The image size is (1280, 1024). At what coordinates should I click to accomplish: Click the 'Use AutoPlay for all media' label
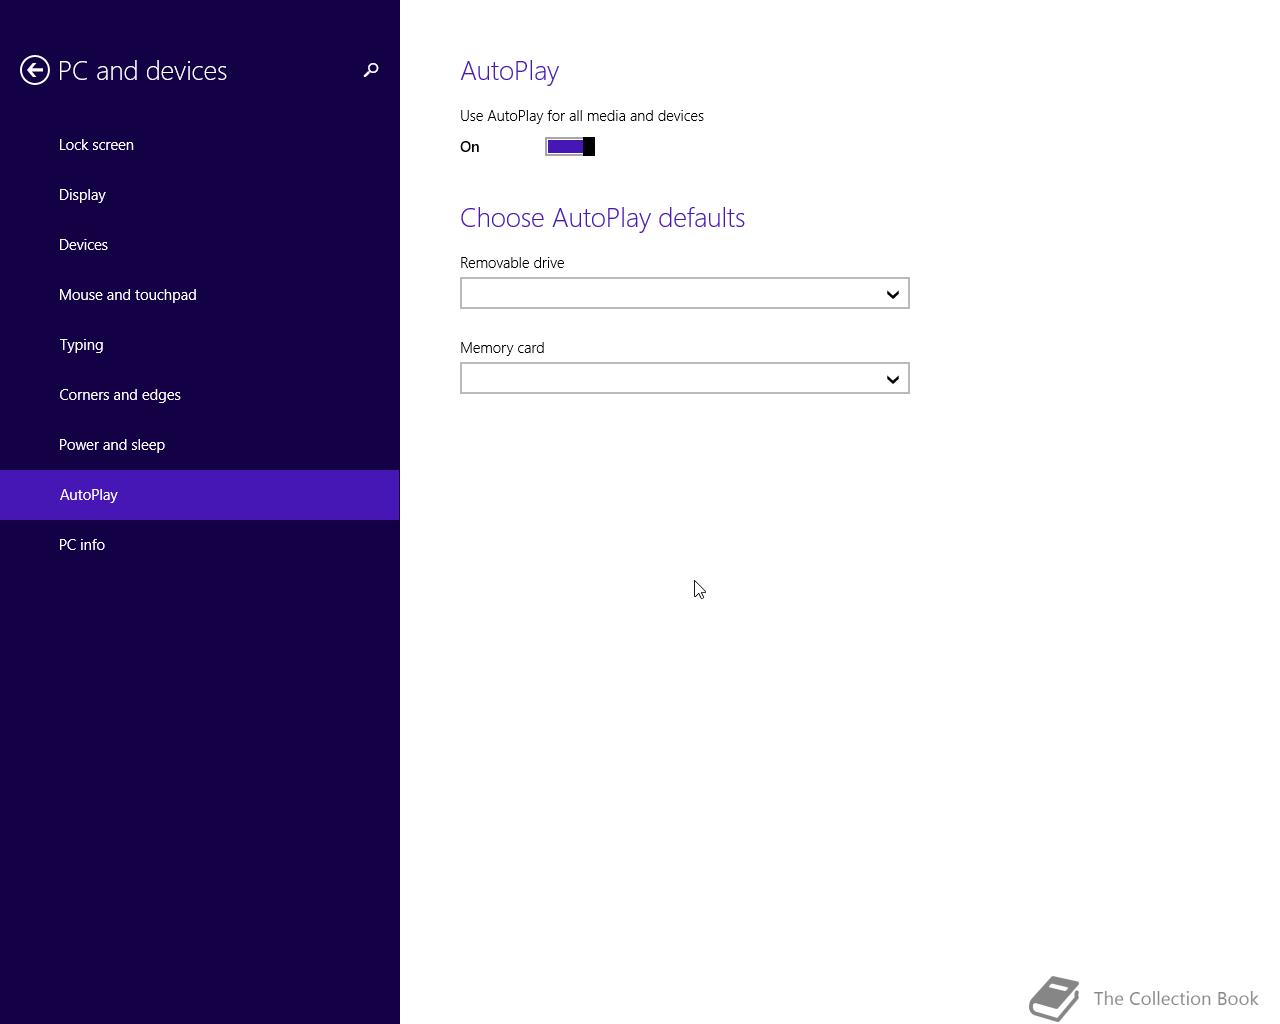click(582, 116)
